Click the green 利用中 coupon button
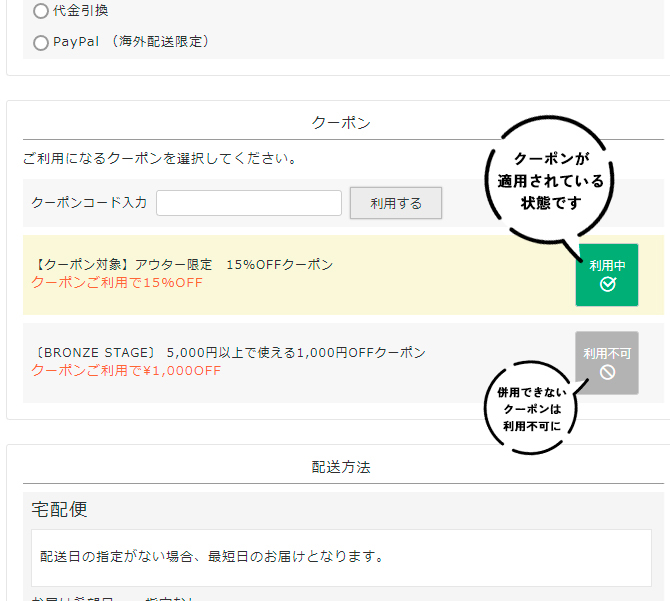Screen dimensions: 670x601 pyautogui.click(x=607, y=274)
